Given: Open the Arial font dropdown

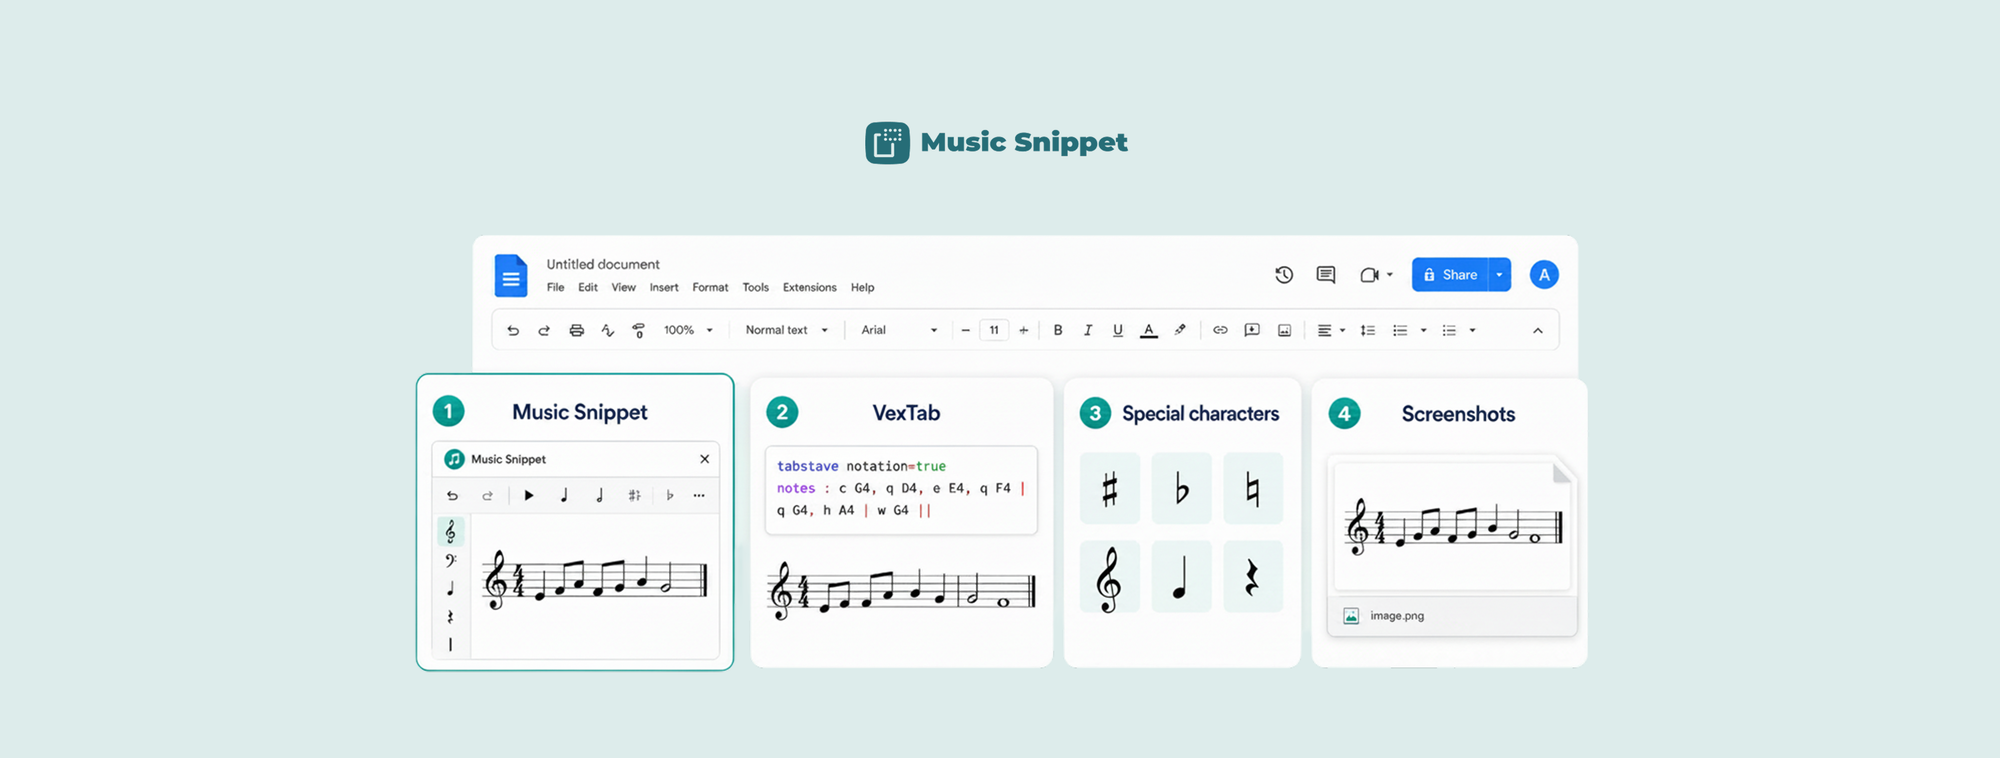Looking at the screenshot, I should (x=899, y=330).
